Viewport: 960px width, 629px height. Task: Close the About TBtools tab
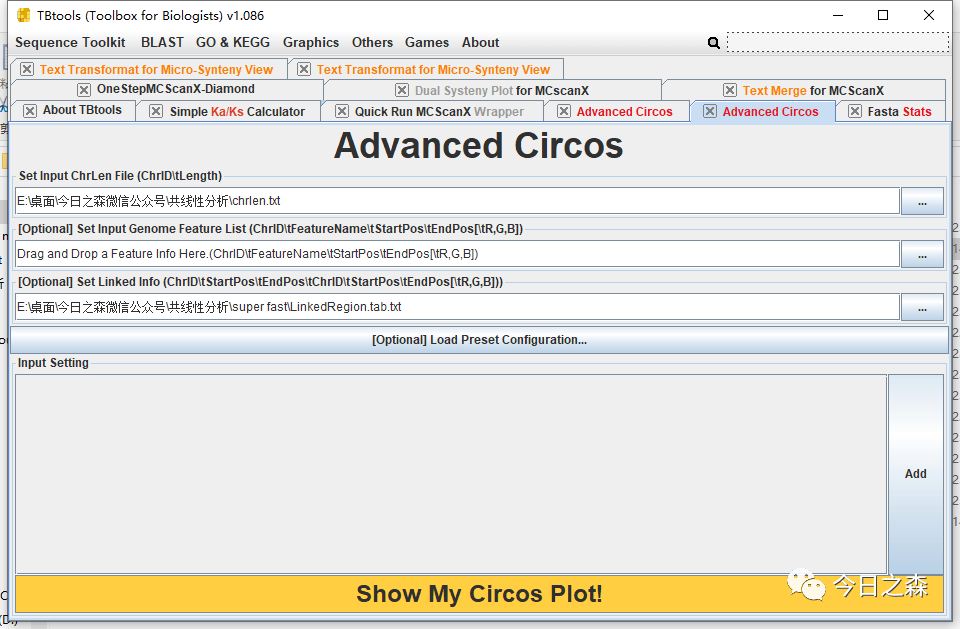coord(30,111)
